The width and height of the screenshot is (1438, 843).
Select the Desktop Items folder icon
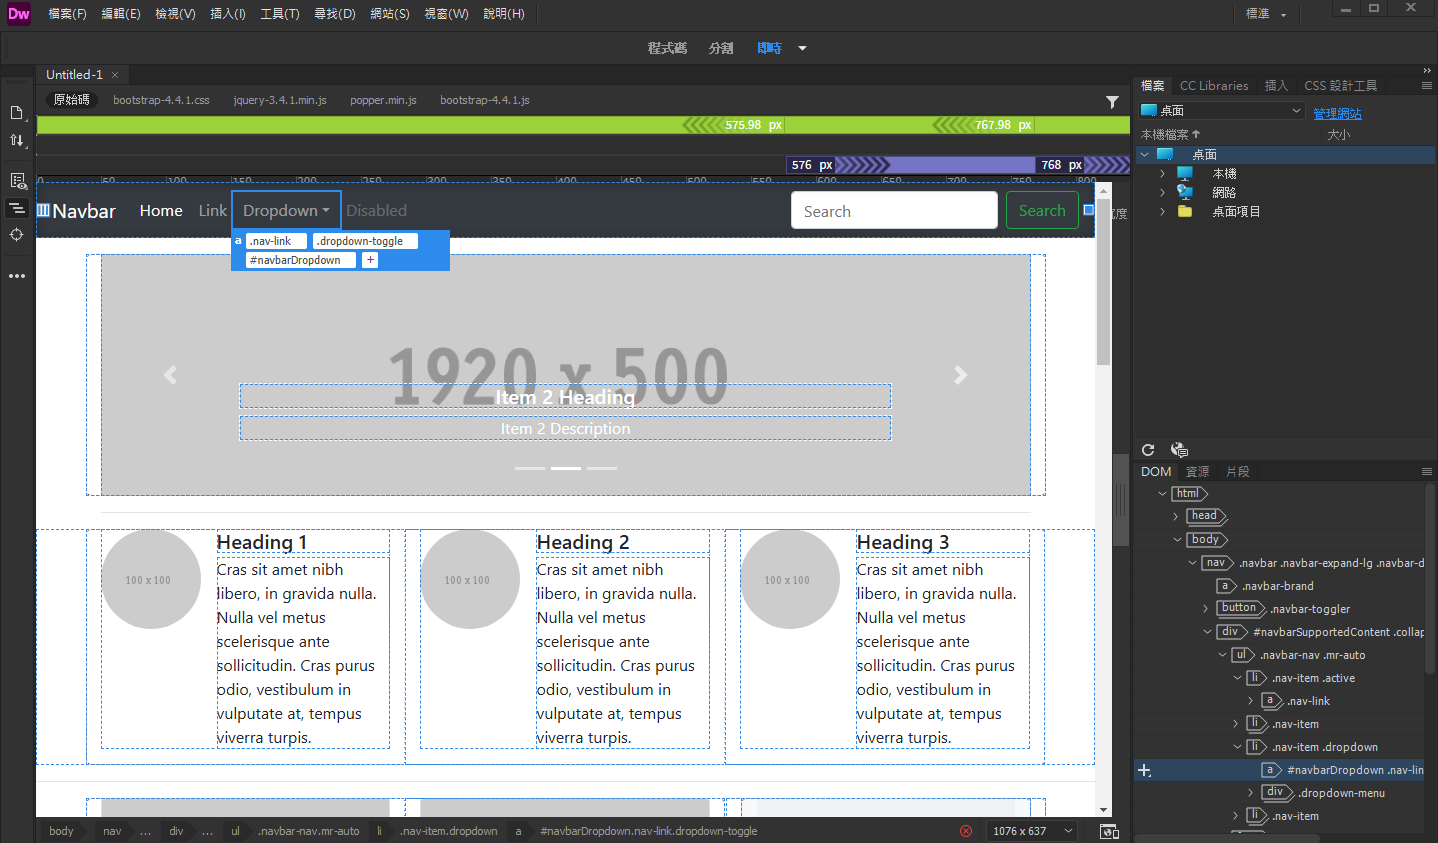(x=1185, y=211)
